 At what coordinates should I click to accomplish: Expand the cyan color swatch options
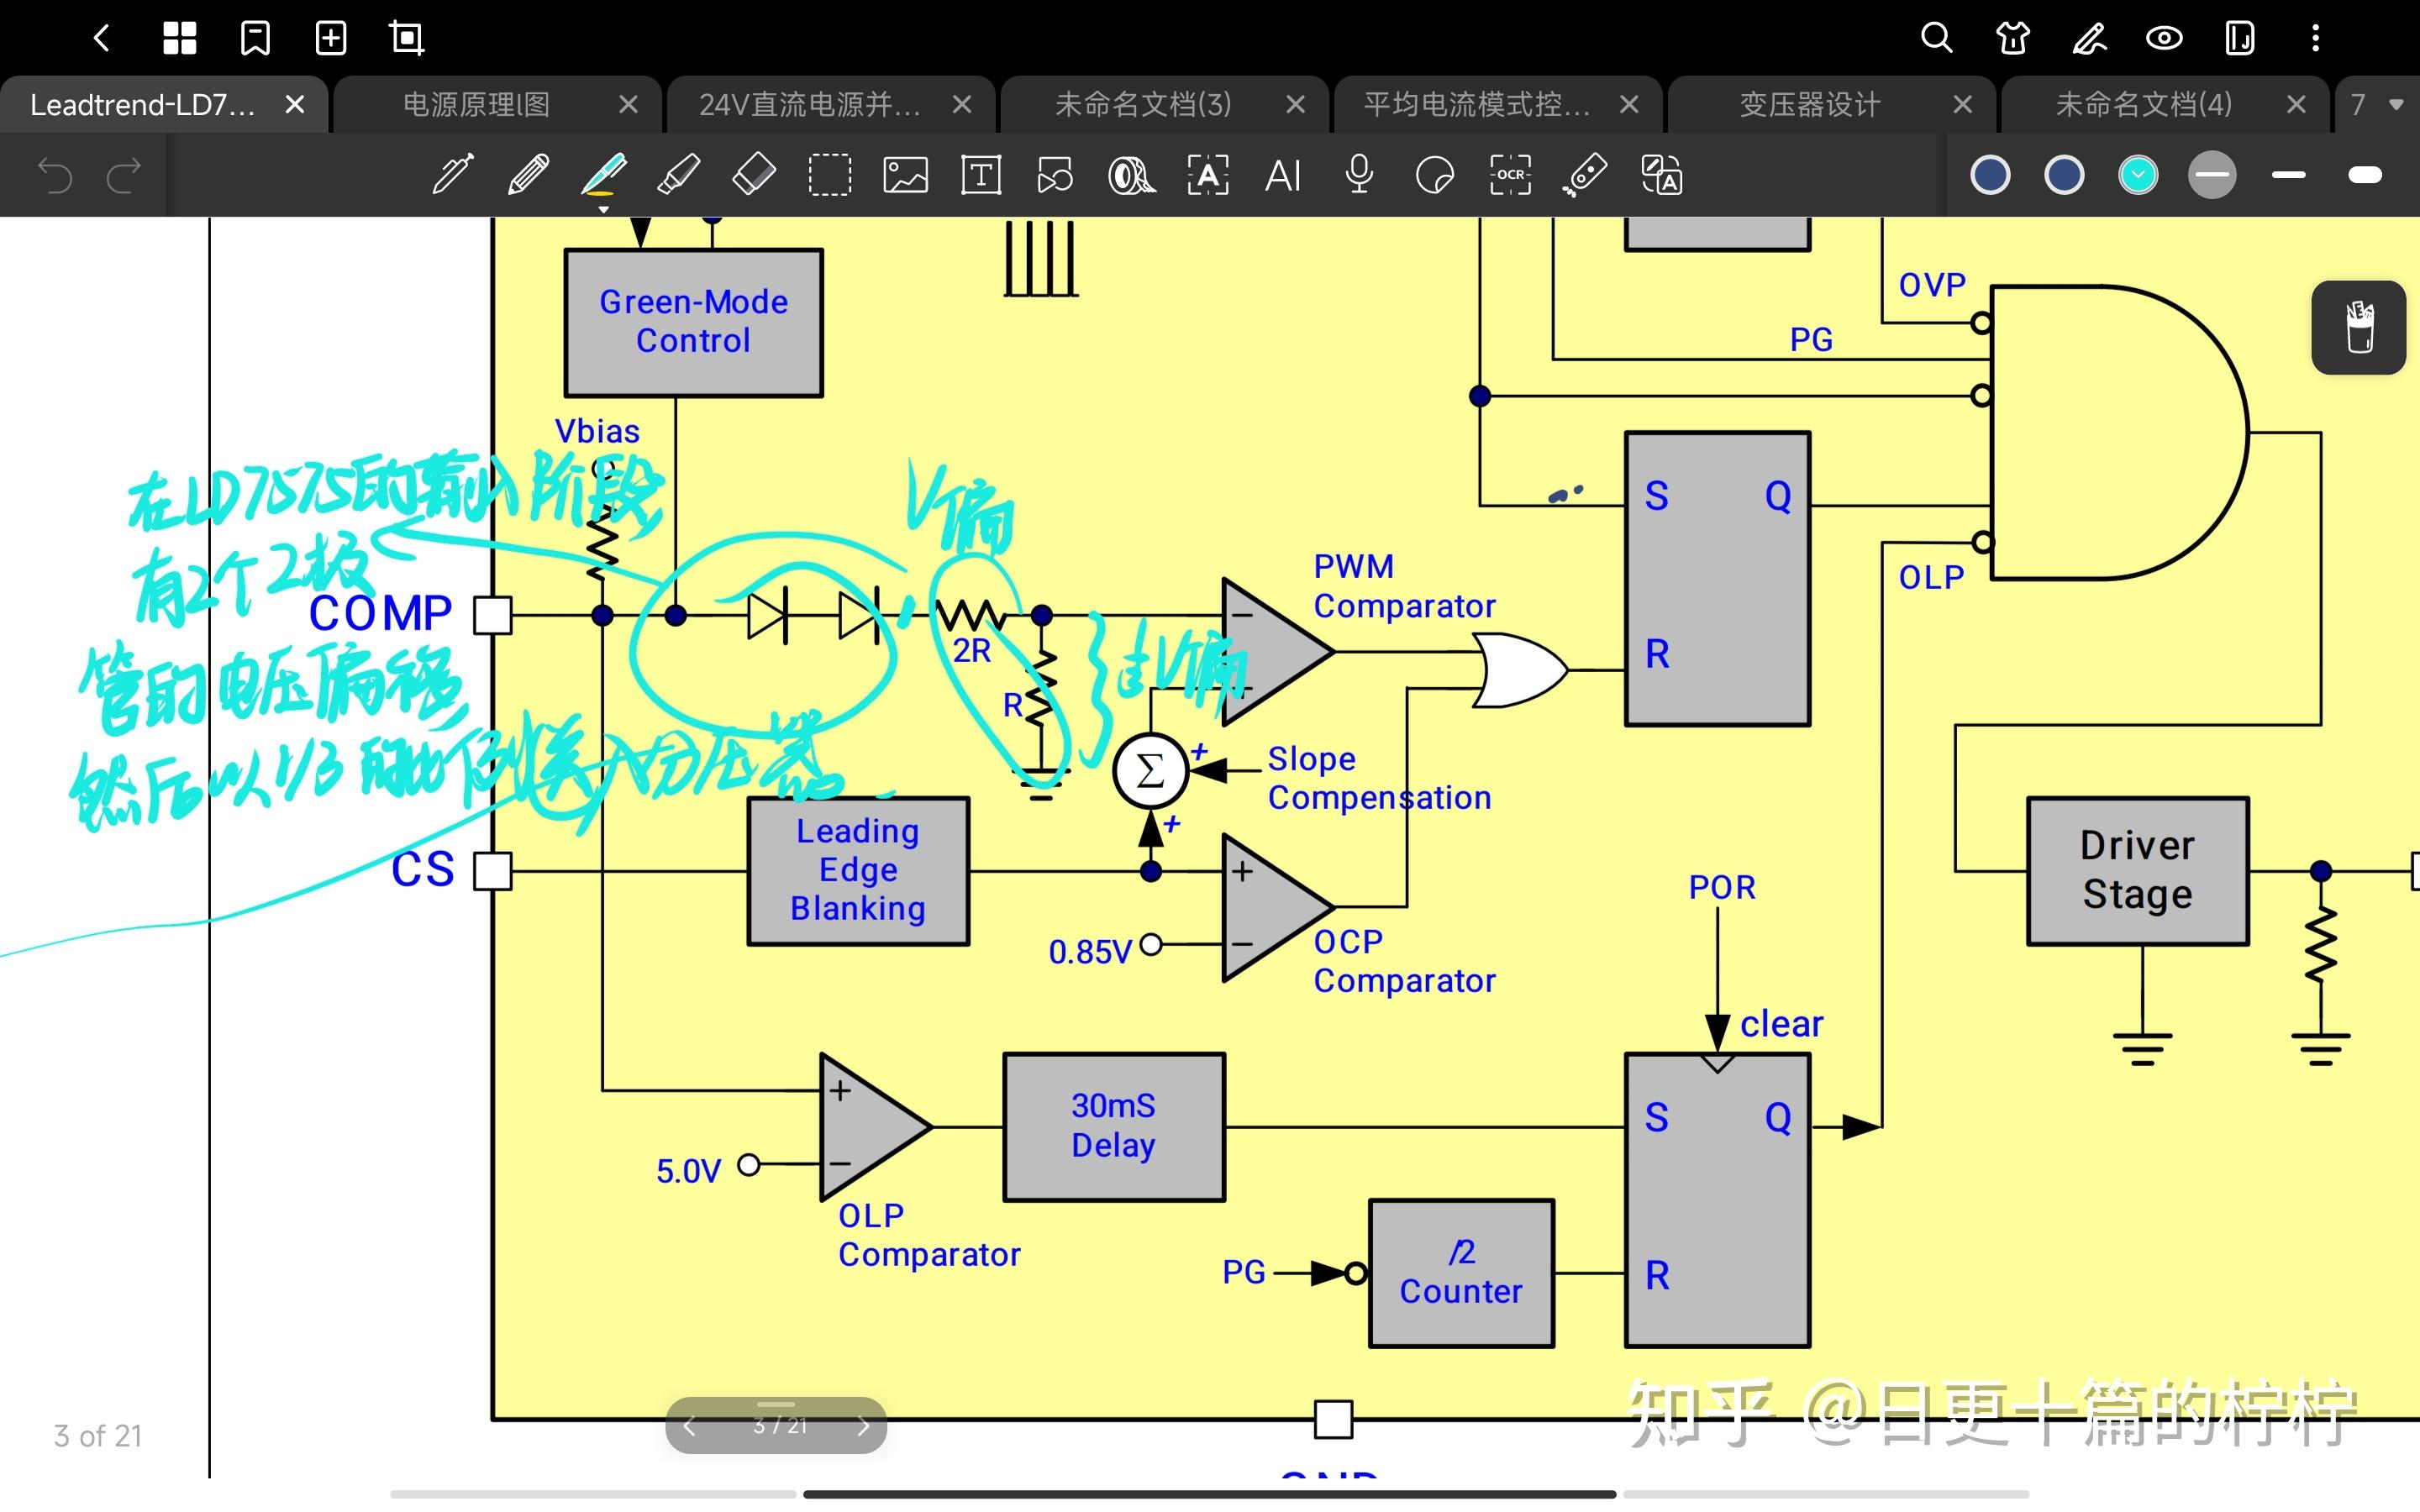2138,176
